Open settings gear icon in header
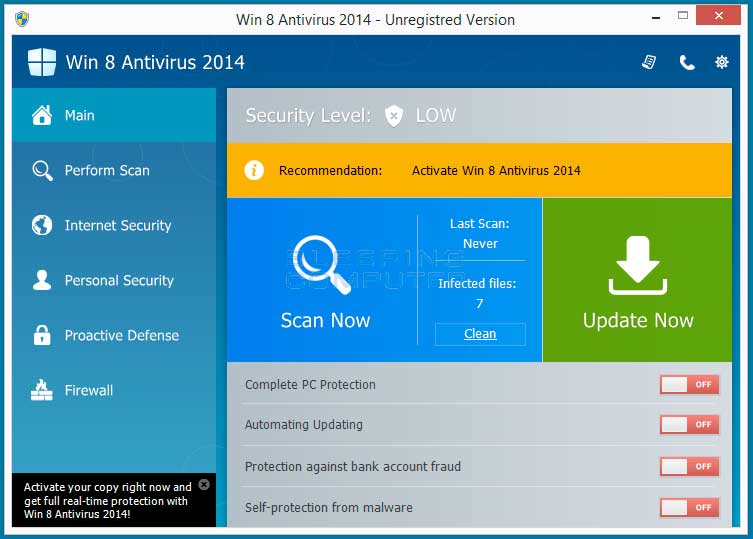 (721, 62)
